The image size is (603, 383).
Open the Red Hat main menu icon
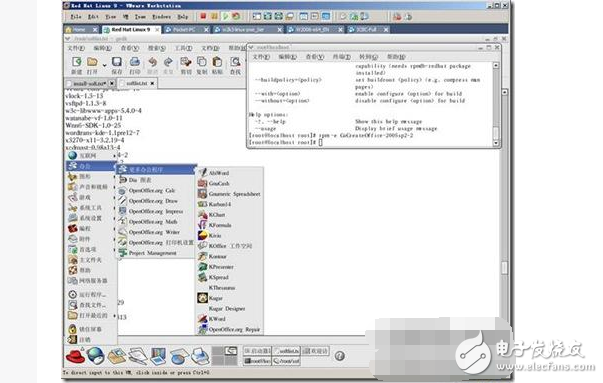(x=75, y=356)
